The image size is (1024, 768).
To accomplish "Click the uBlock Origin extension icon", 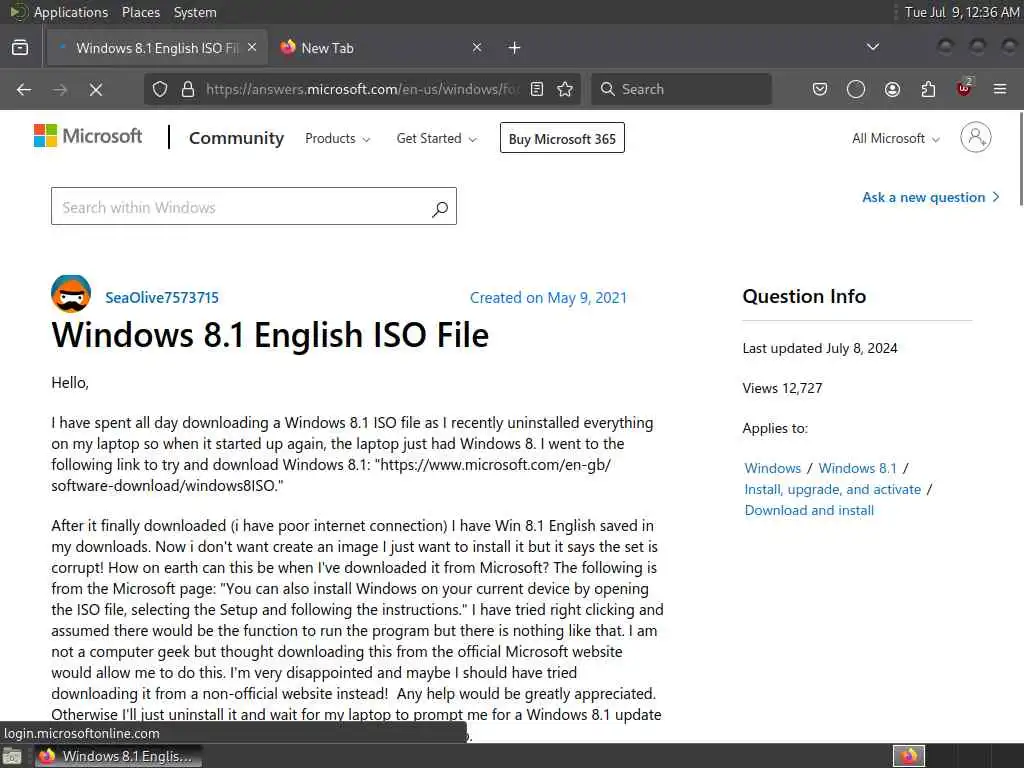I will pos(964,89).
